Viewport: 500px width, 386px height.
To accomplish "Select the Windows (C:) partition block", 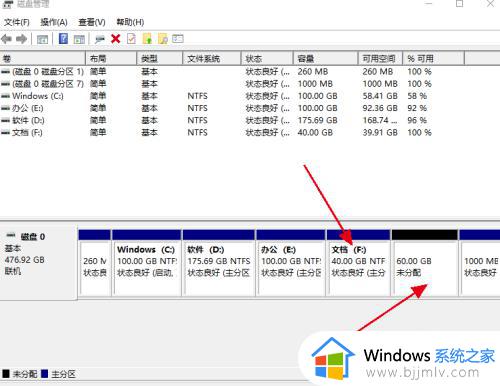I will (147, 263).
